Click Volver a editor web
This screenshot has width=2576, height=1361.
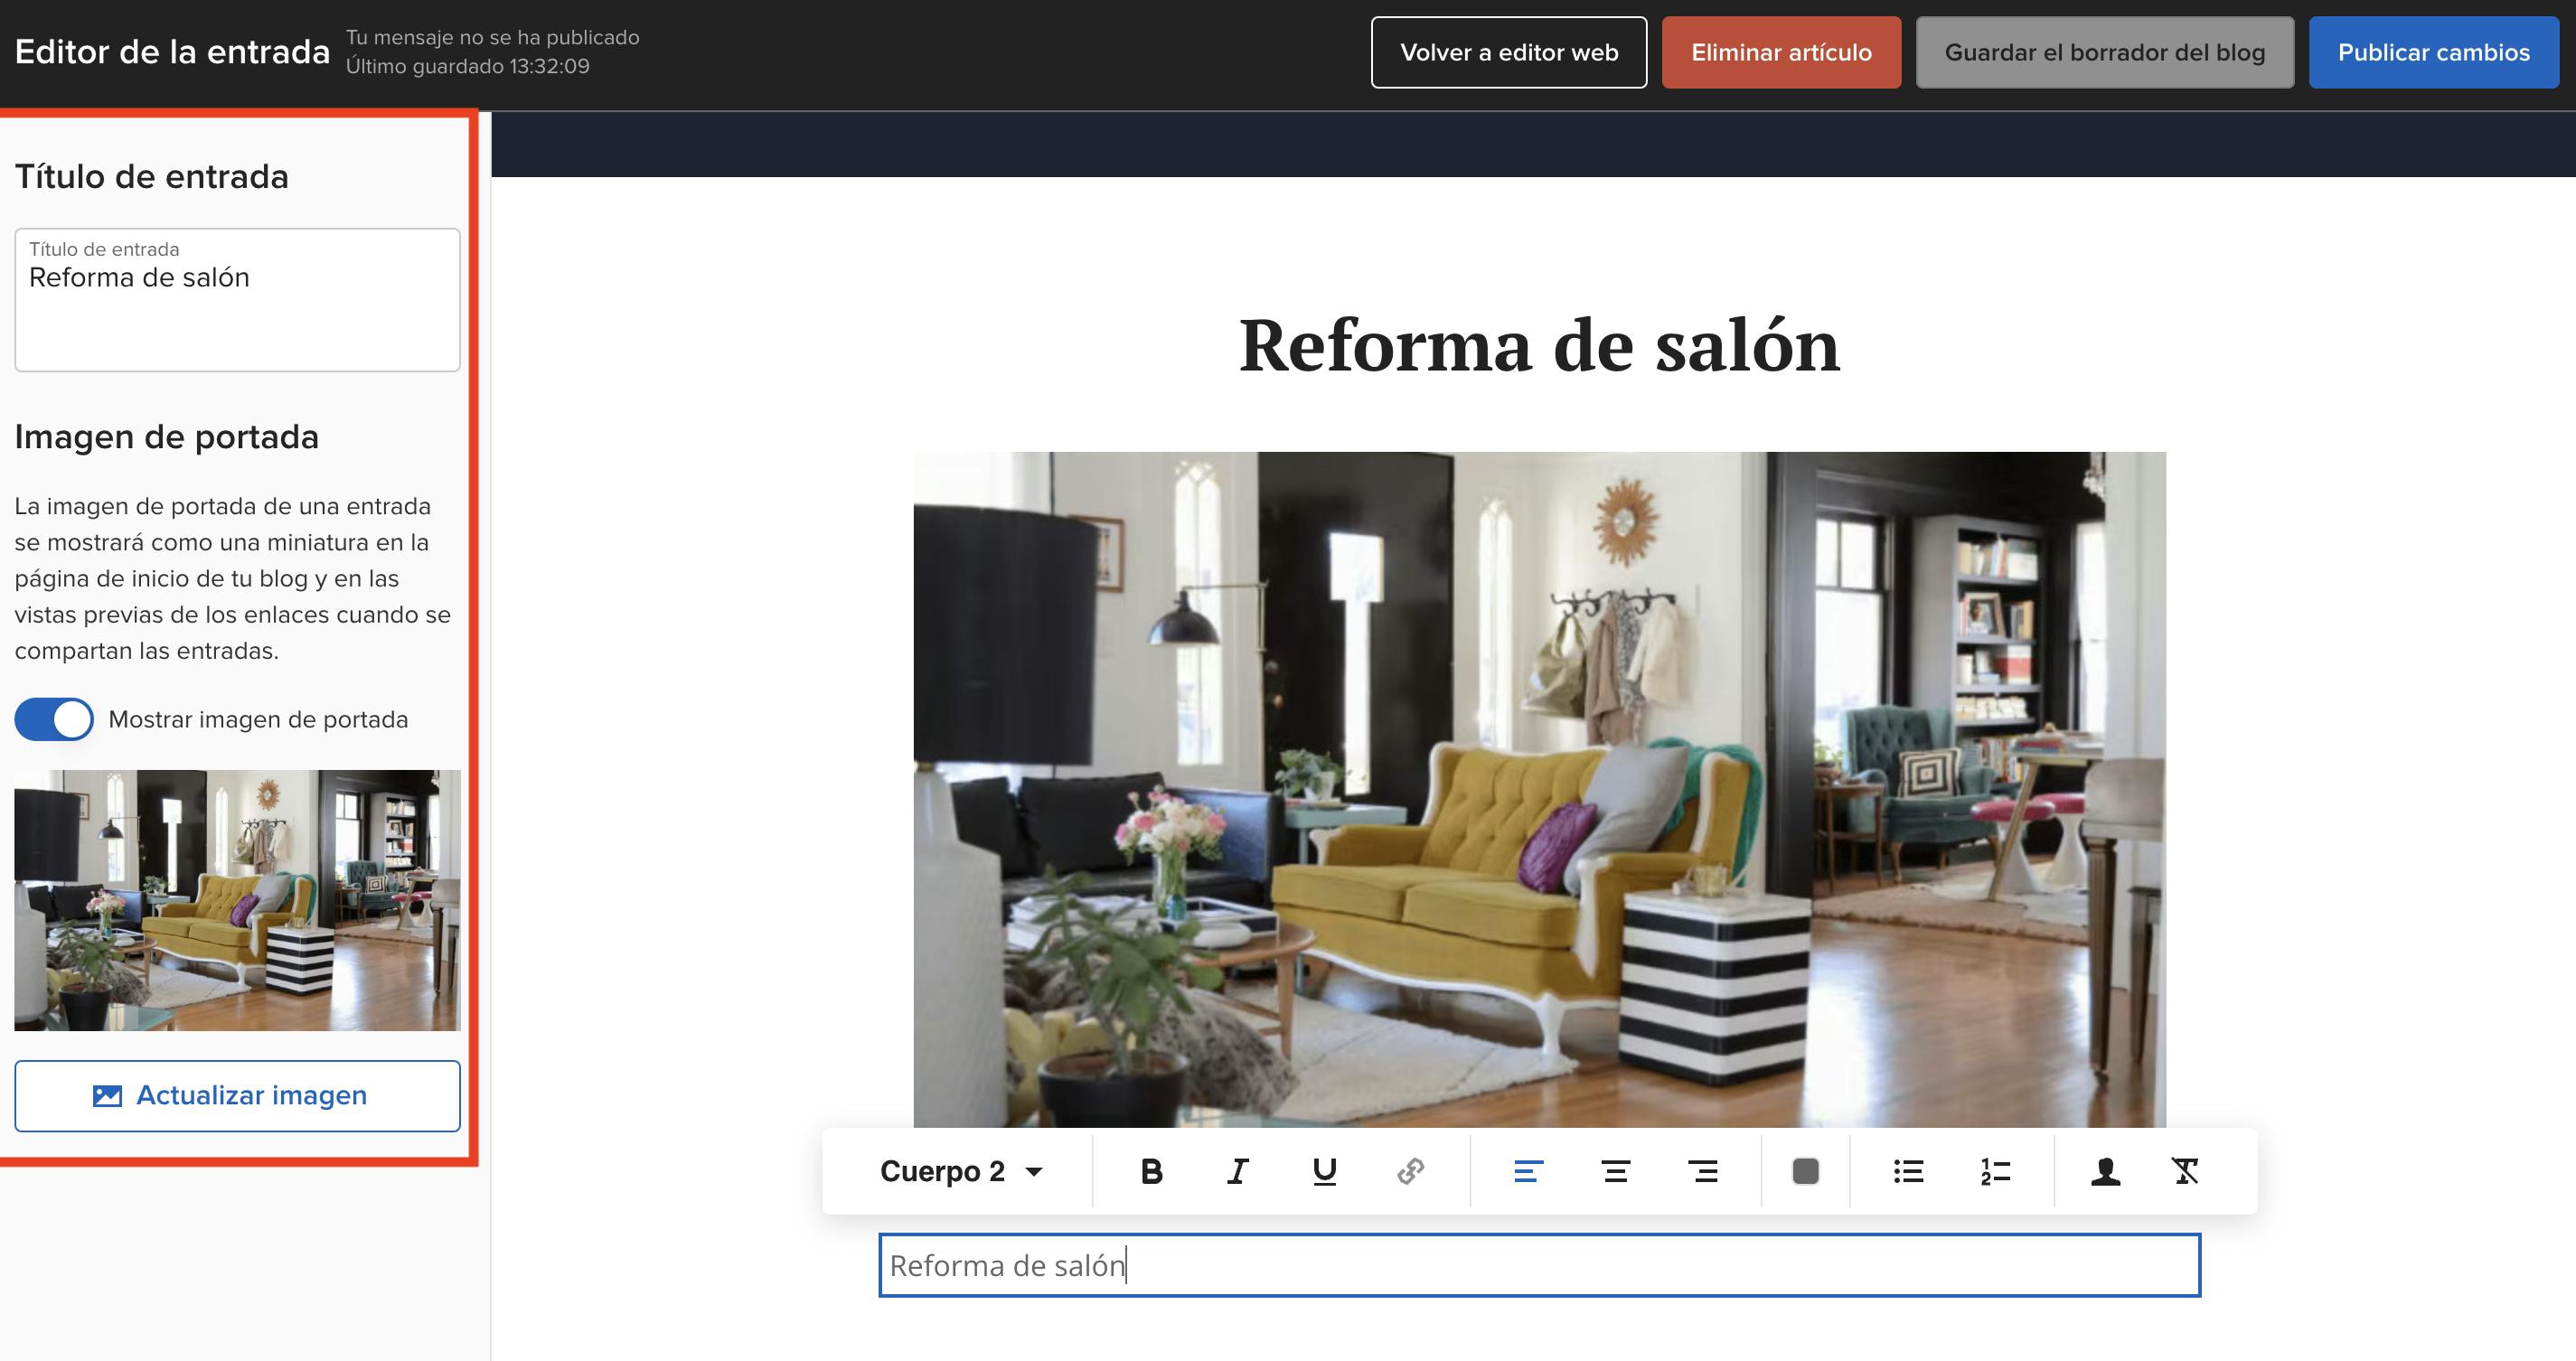[1509, 52]
